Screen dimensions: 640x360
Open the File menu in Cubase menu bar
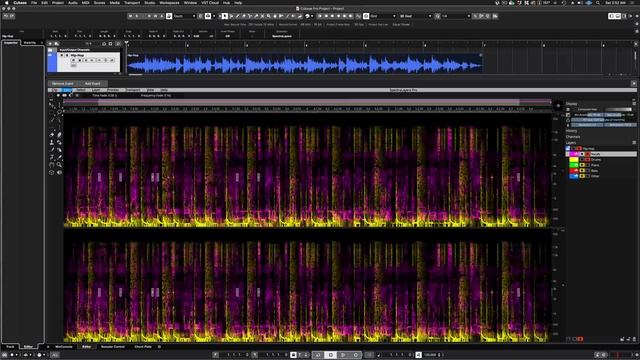(34, 2)
